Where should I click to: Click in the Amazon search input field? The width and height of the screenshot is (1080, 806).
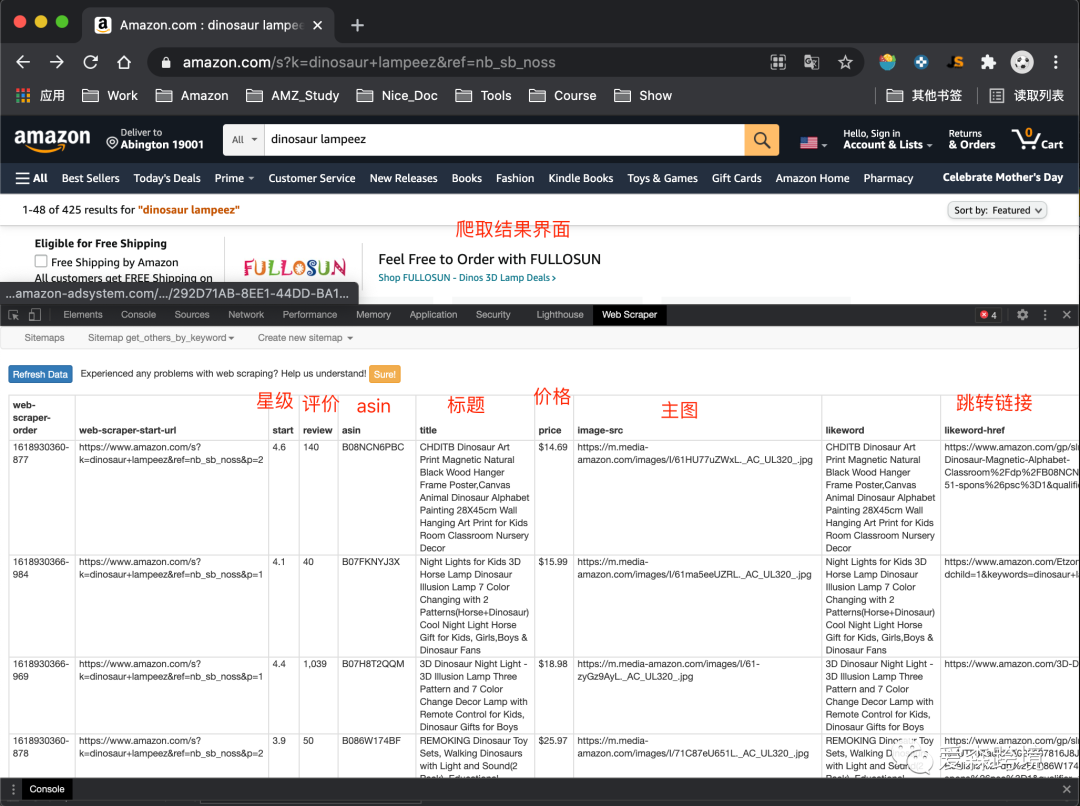[504, 140]
